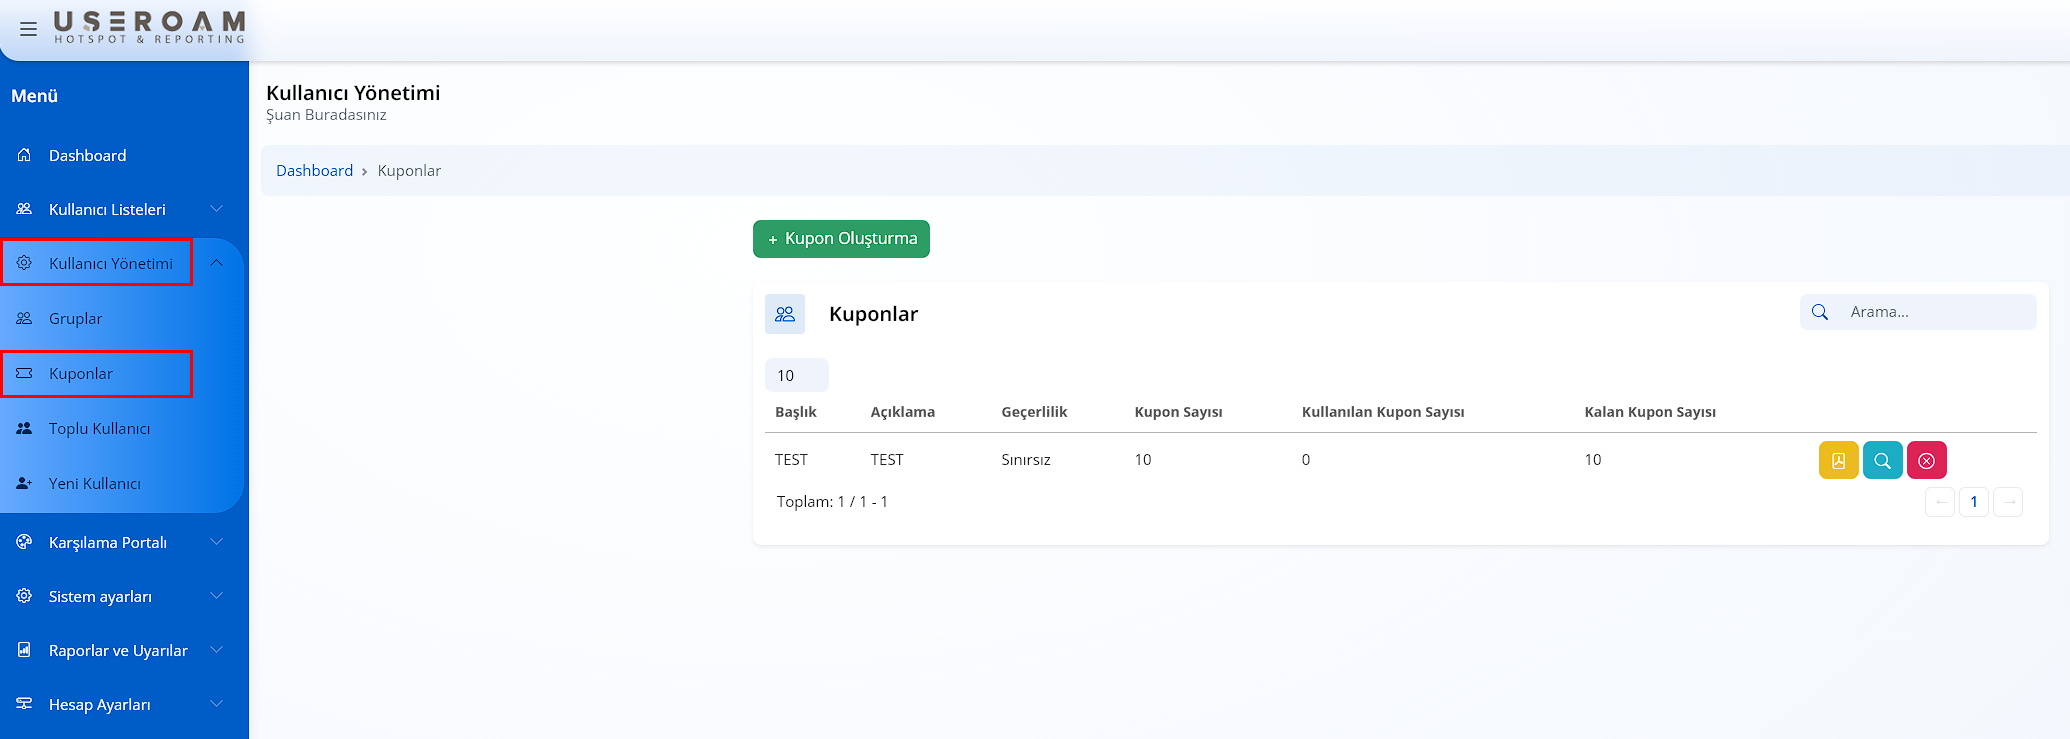Viewport: 2070px width, 739px height.
Task: Click the red delete coupon icon
Action: click(x=1926, y=460)
